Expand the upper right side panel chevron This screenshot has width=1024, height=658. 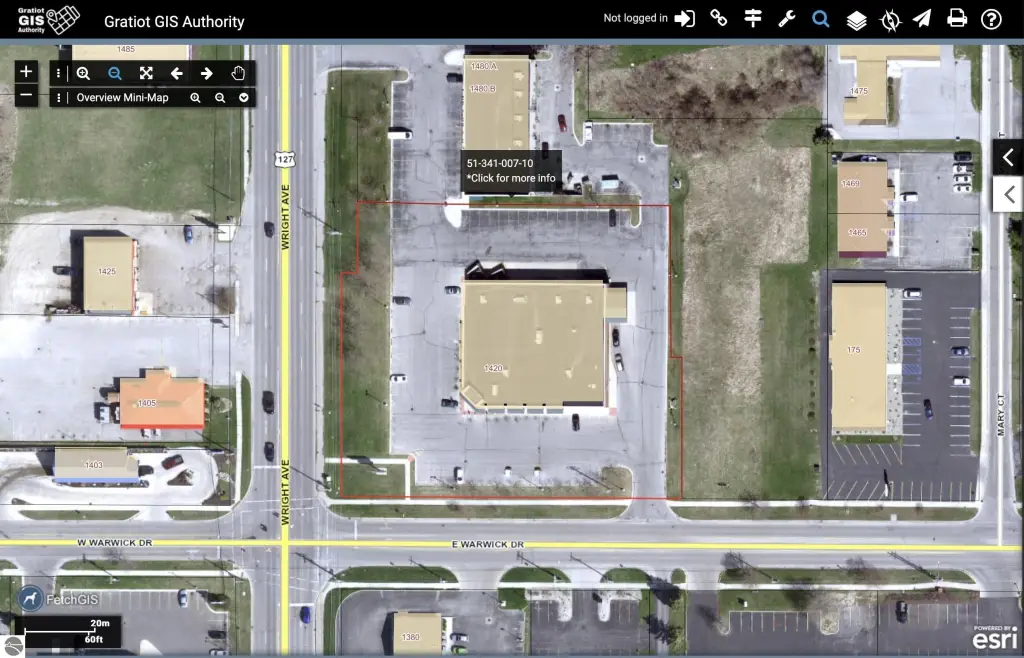click(1008, 157)
